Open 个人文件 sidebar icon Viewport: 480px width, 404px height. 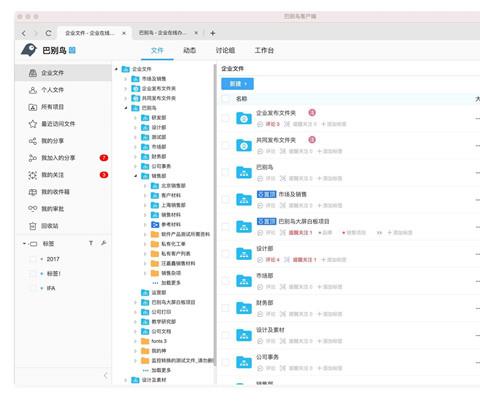tap(33, 90)
